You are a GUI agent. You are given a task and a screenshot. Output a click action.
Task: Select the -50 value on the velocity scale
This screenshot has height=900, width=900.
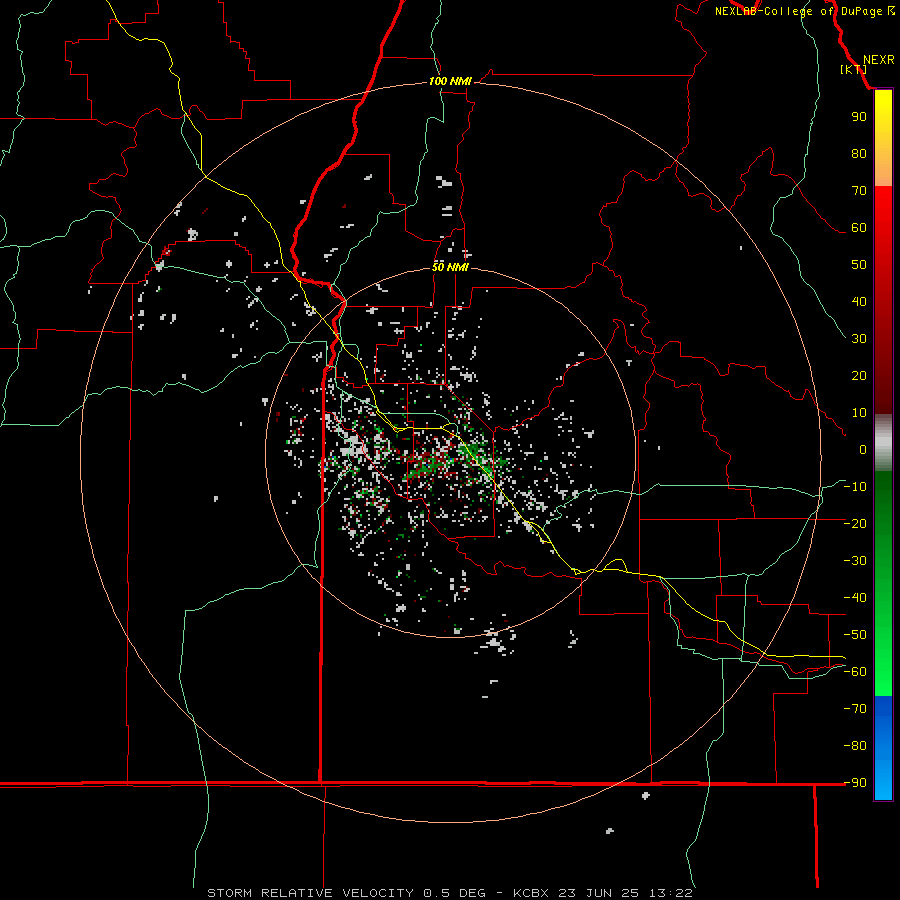(855, 635)
